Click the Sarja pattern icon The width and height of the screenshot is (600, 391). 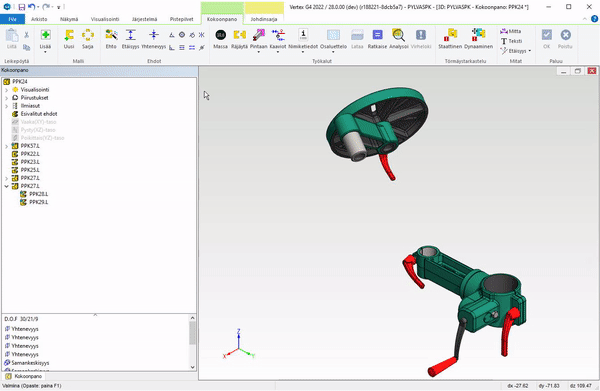(x=88, y=35)
